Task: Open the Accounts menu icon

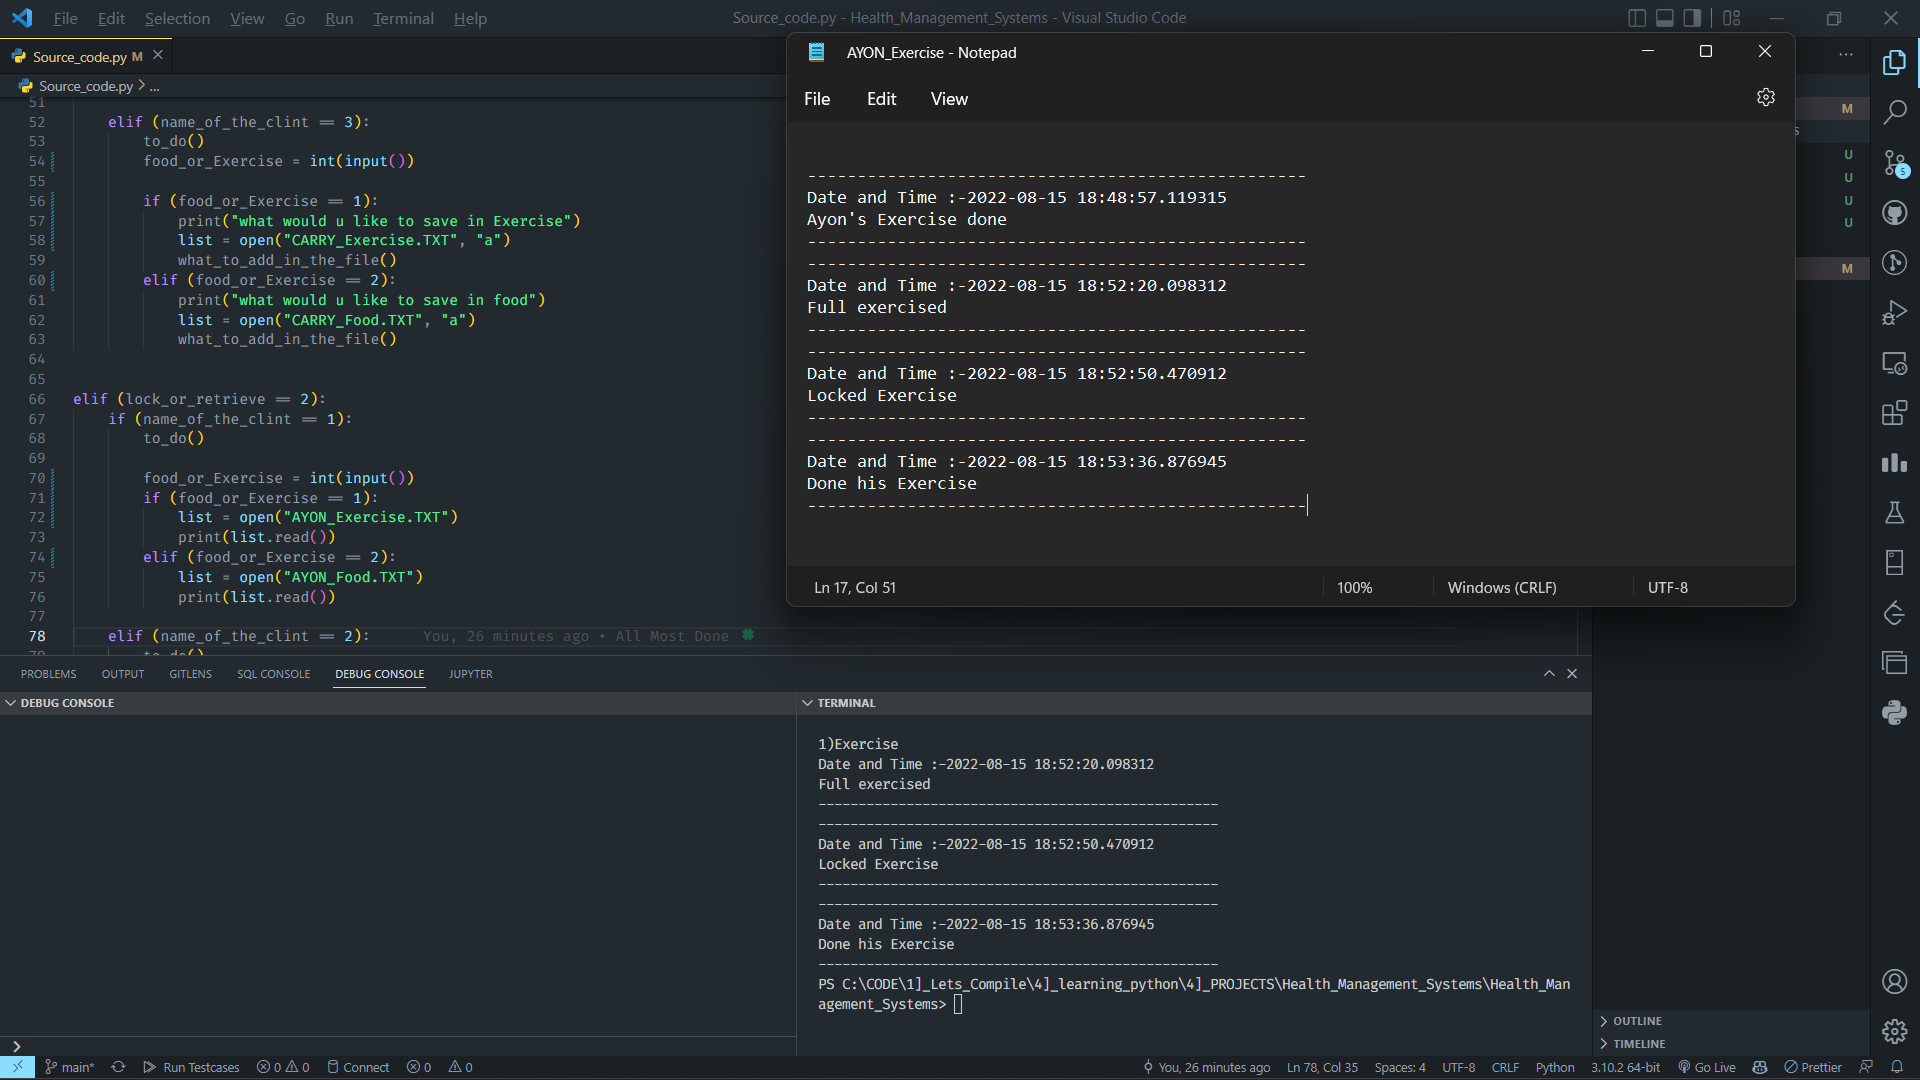Action: tap(1894, 981)
